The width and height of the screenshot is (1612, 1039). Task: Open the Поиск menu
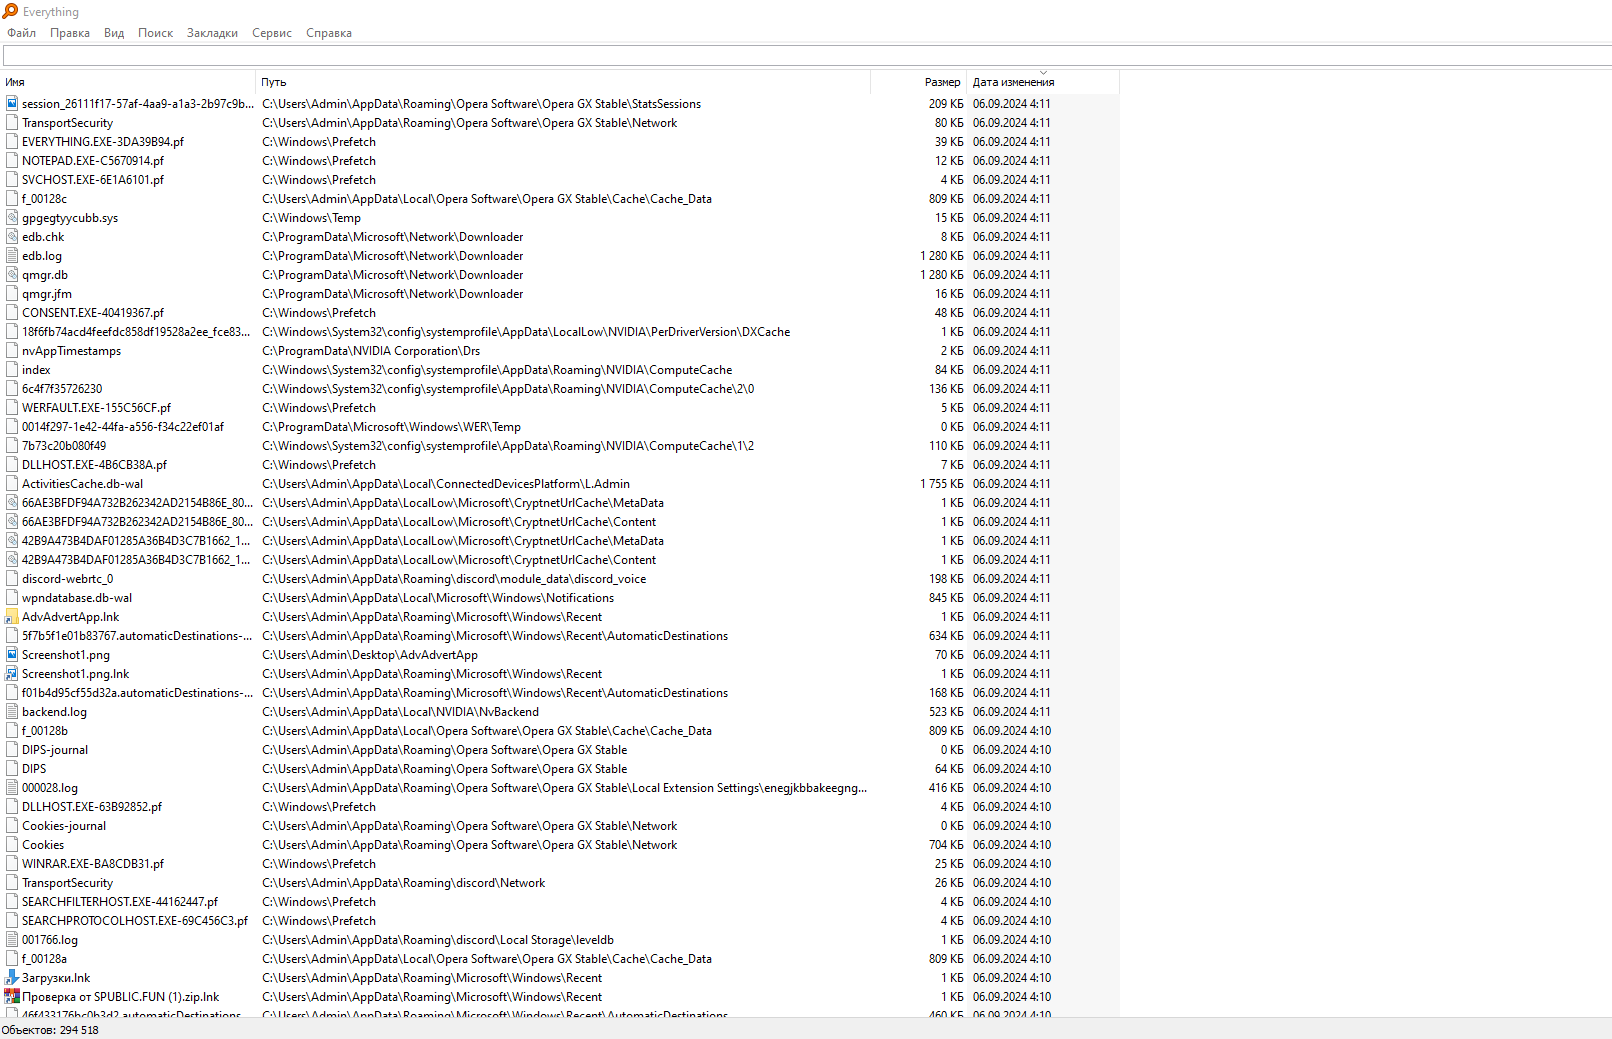[x=155, y=33]
